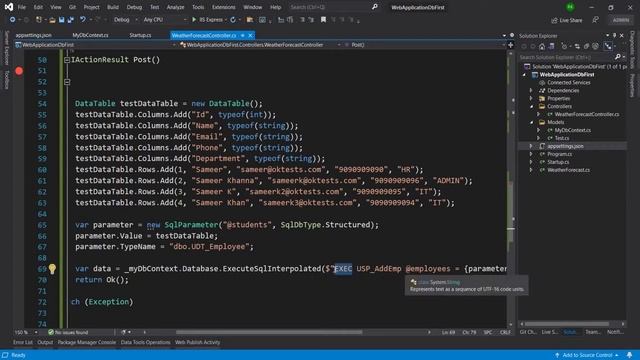640x360 pixels.
Task: Open the Build menu
Action: [x=113, y=7]
